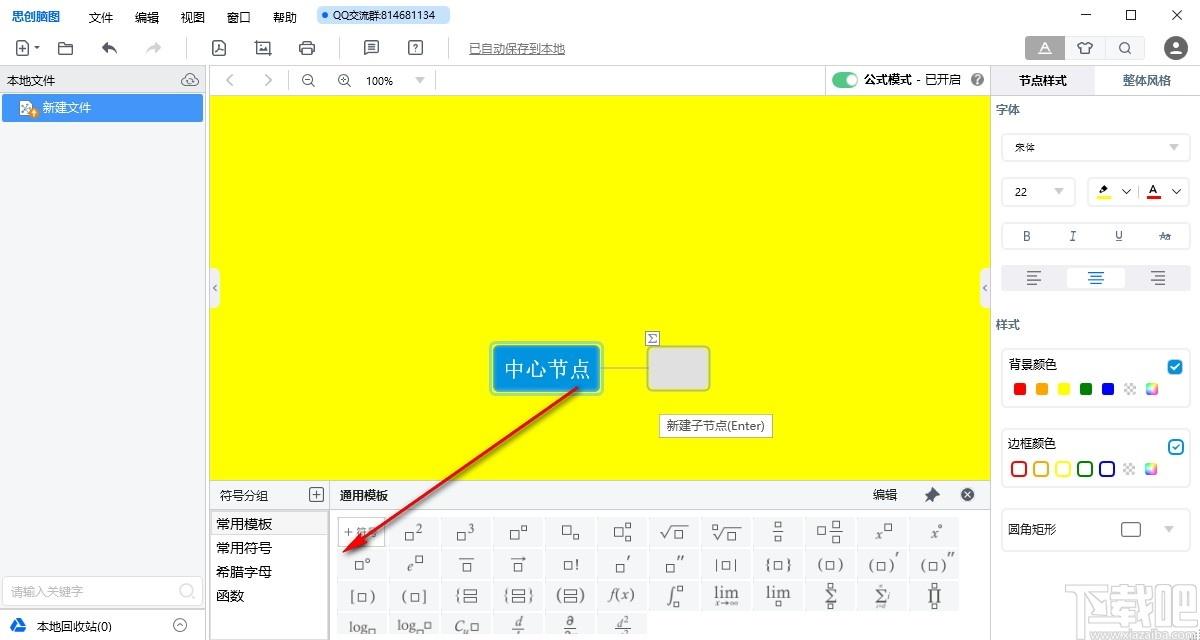
Task: Print the mind map
Action: [307, 48]
